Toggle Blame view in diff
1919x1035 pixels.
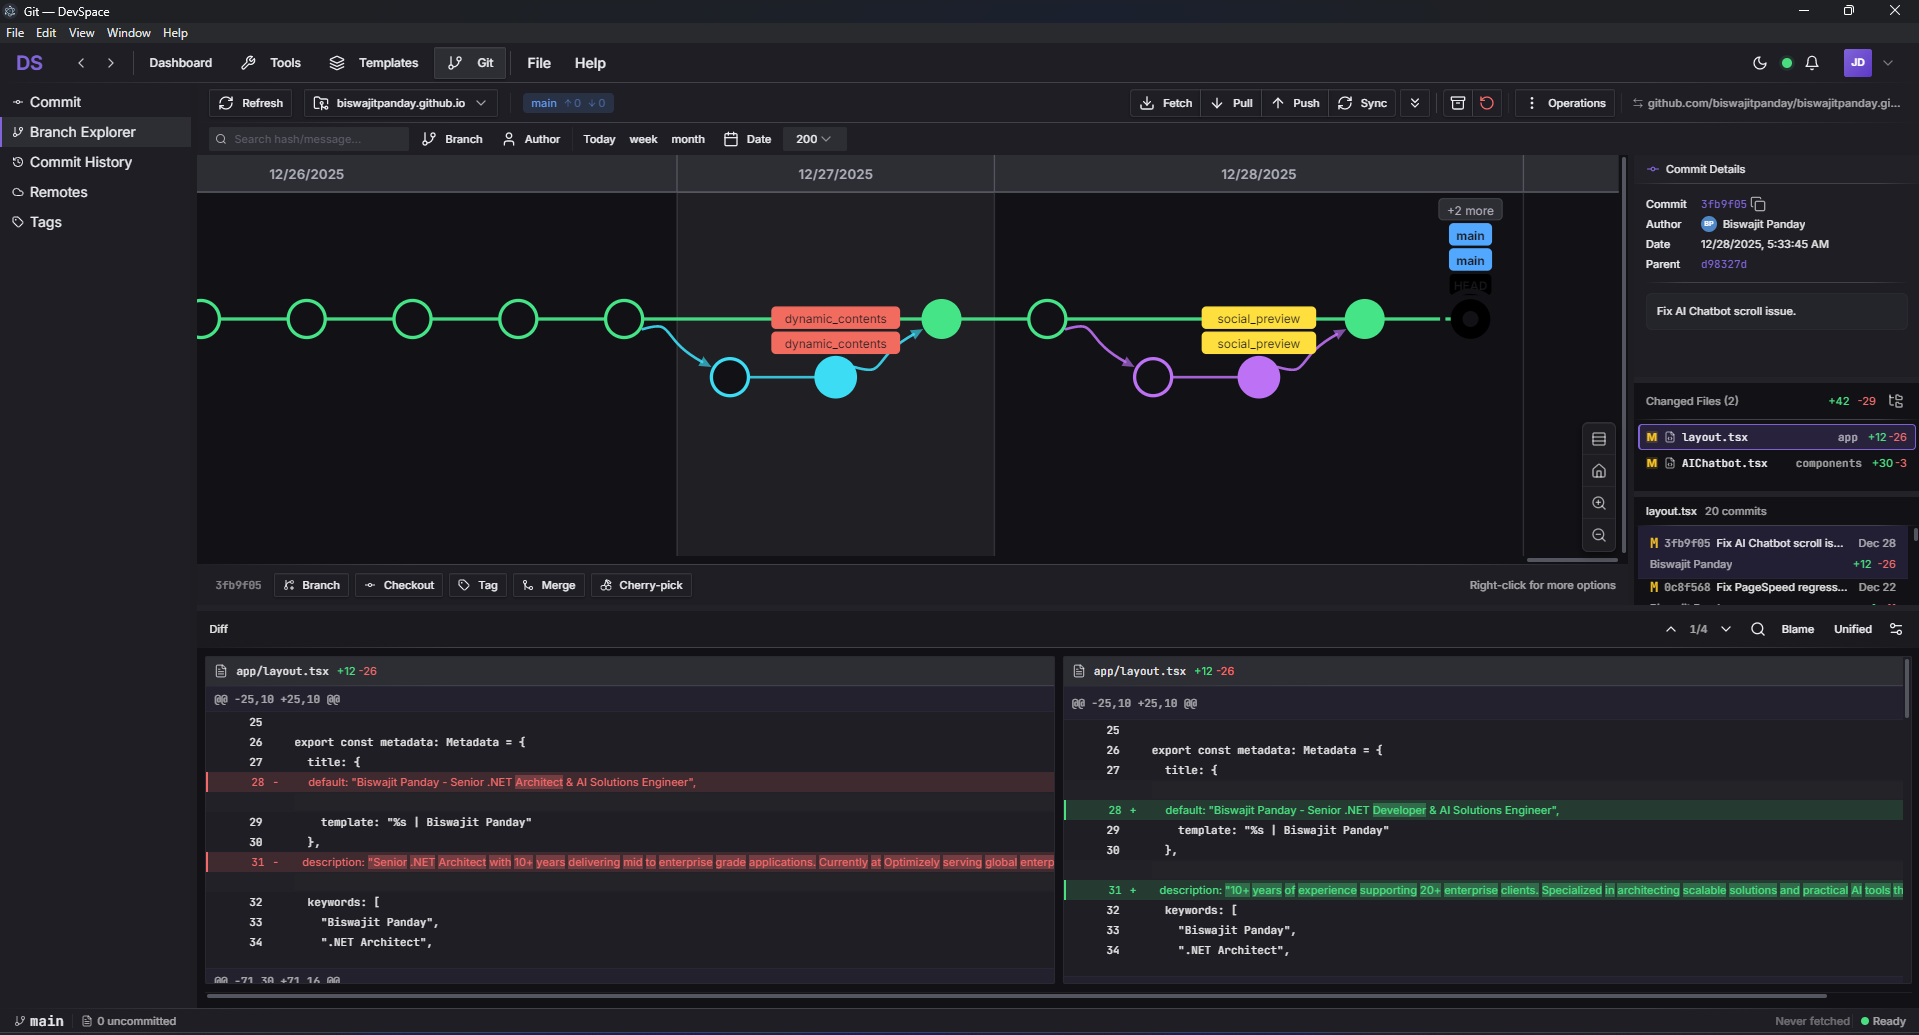[x=1797, y=629]
